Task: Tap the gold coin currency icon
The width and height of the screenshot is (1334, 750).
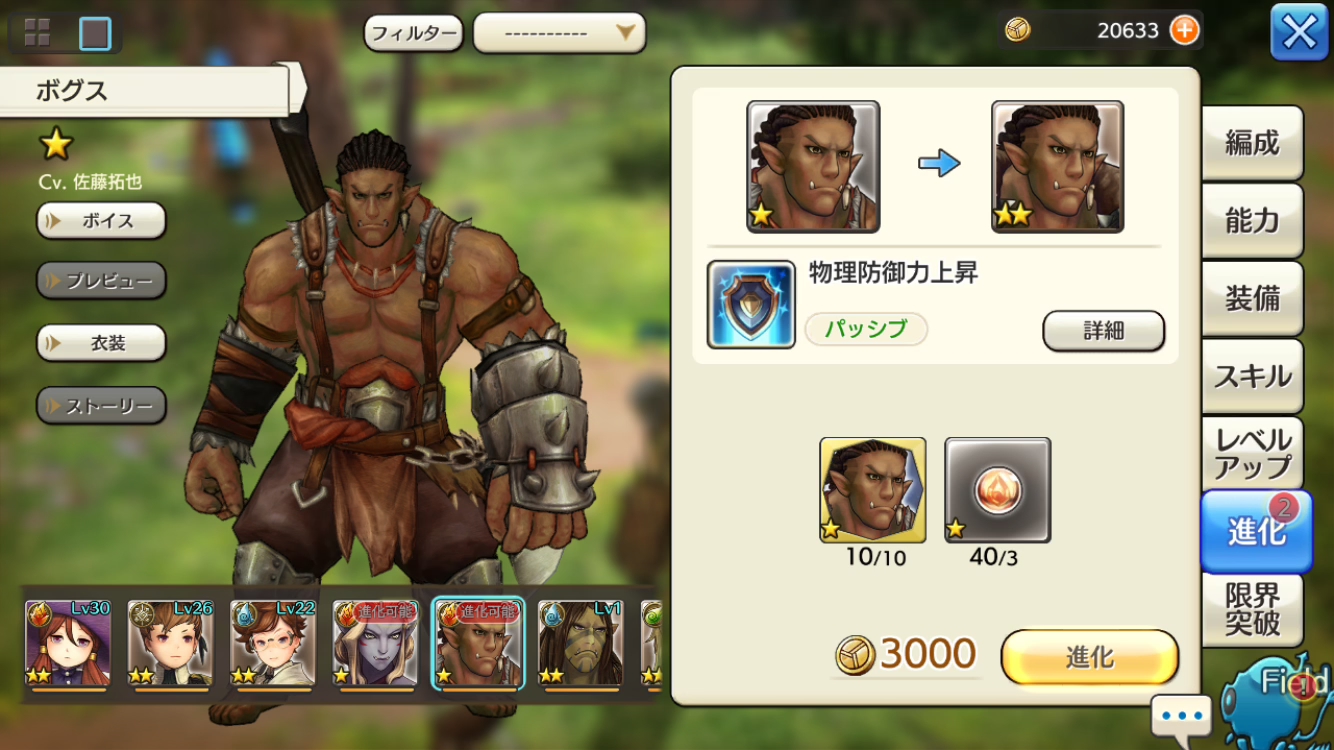Action: pos(1017,30)
